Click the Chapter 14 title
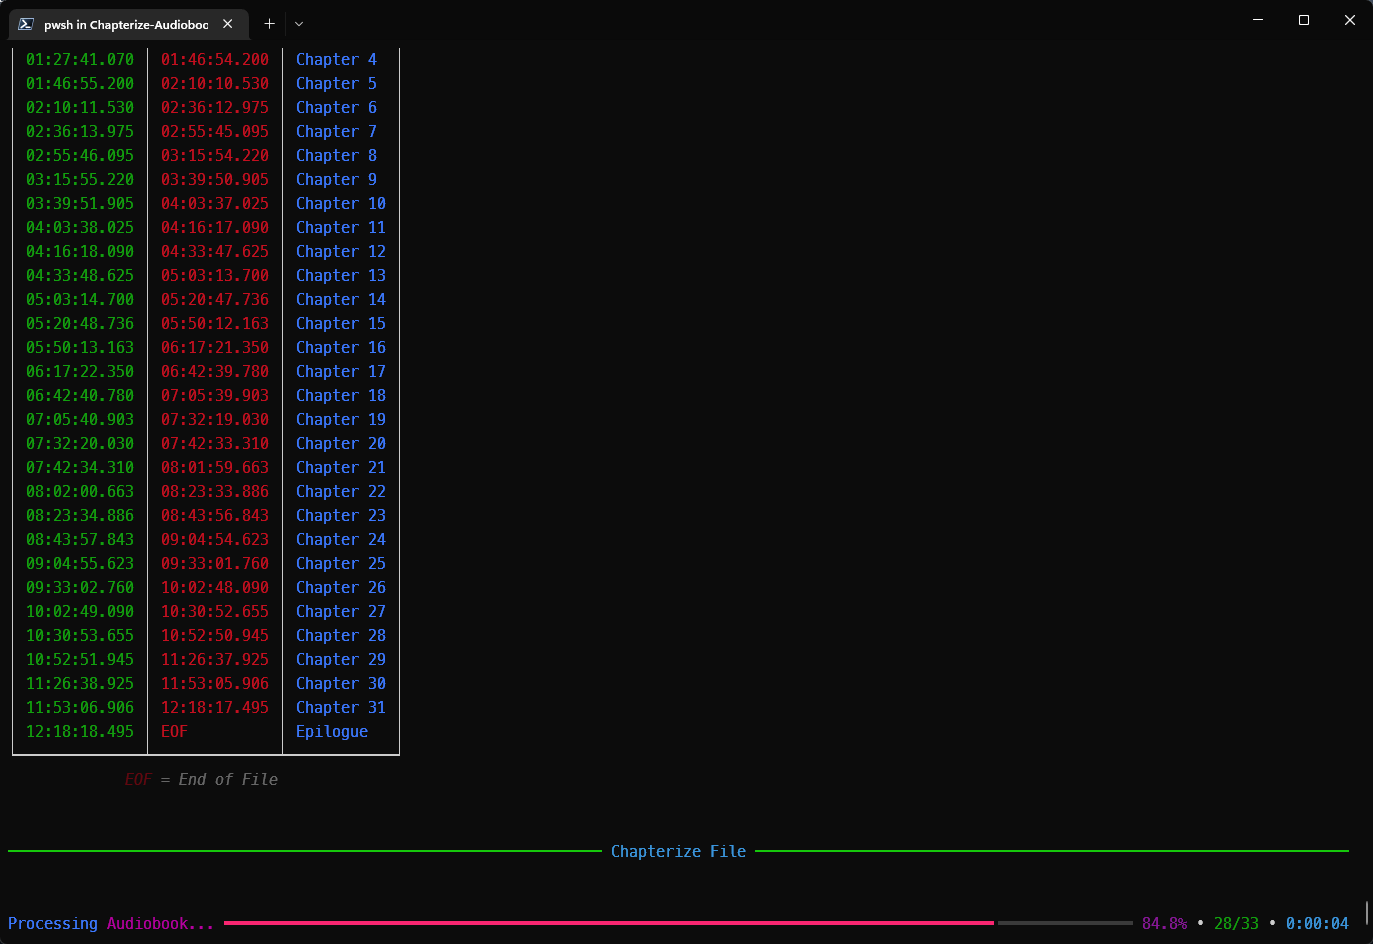 (x=341, y=300)
